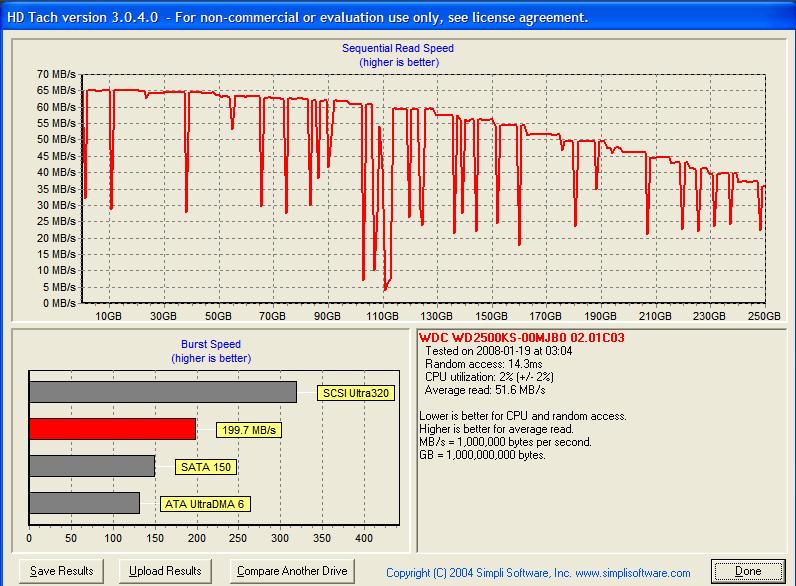Image resolution: width=796 pixels, height=586 pixels.
Task: Choose Compare Another Drive
Action: tap(292, 571)
